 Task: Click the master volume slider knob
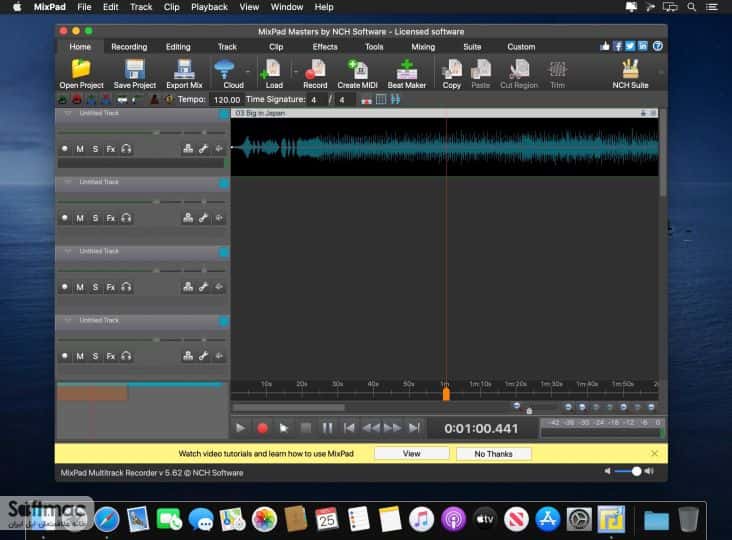[x=636, y=471]
